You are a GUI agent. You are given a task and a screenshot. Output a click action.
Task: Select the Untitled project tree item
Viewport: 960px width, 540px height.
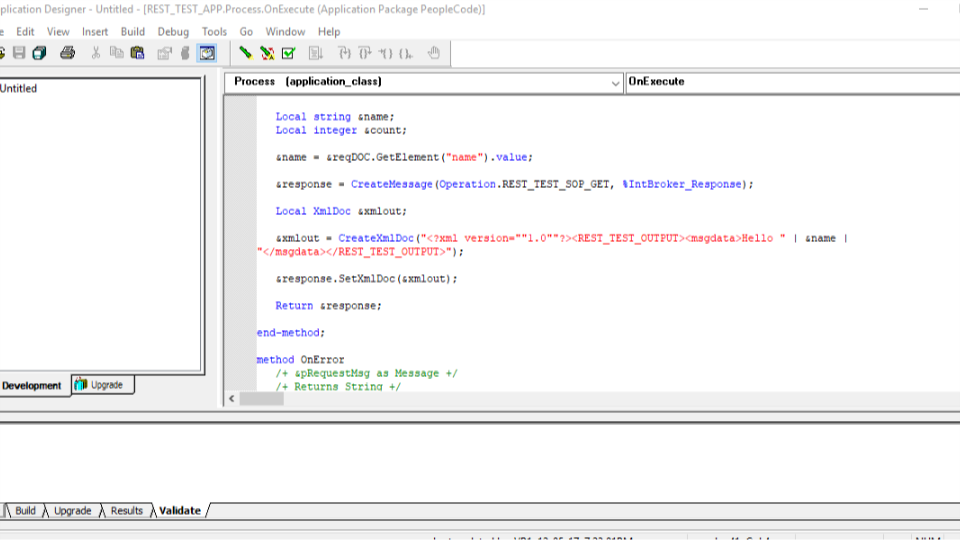18,88
